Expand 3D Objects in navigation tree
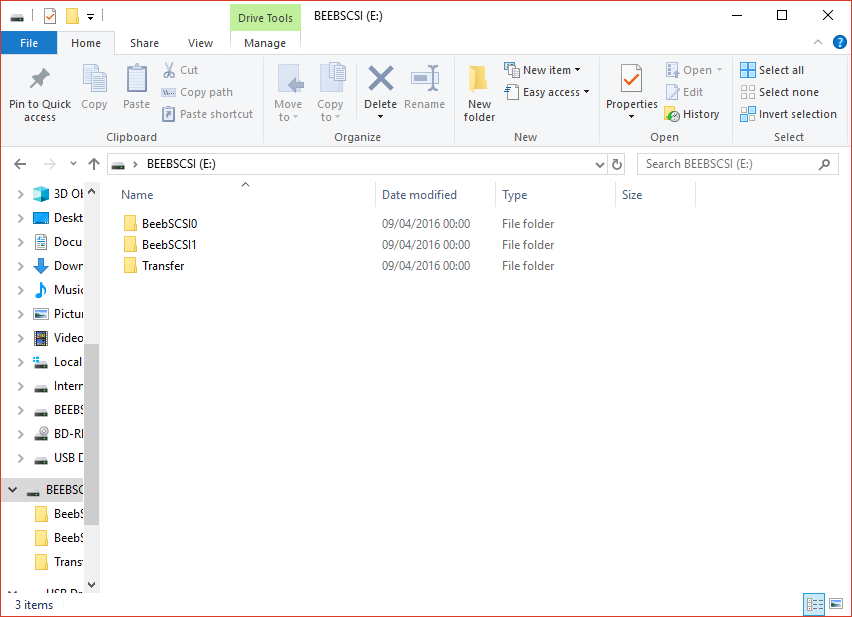Image resolution: width=852 pixels, height=617 pixels. tap(20, 194)
